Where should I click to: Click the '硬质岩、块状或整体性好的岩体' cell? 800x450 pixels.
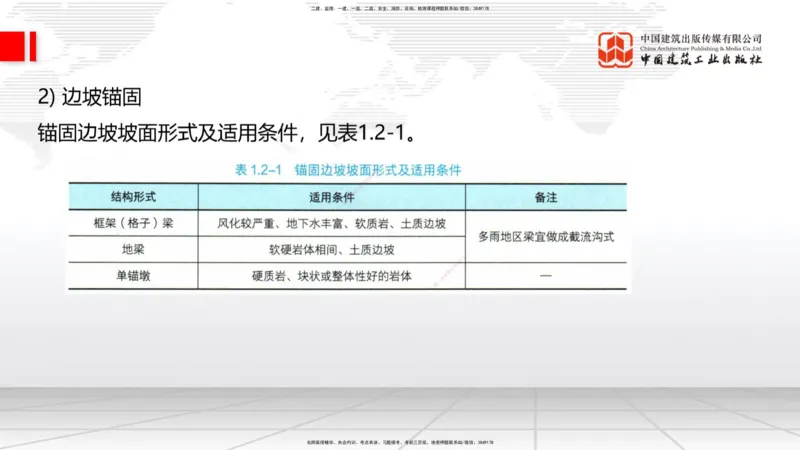point(332,276)
